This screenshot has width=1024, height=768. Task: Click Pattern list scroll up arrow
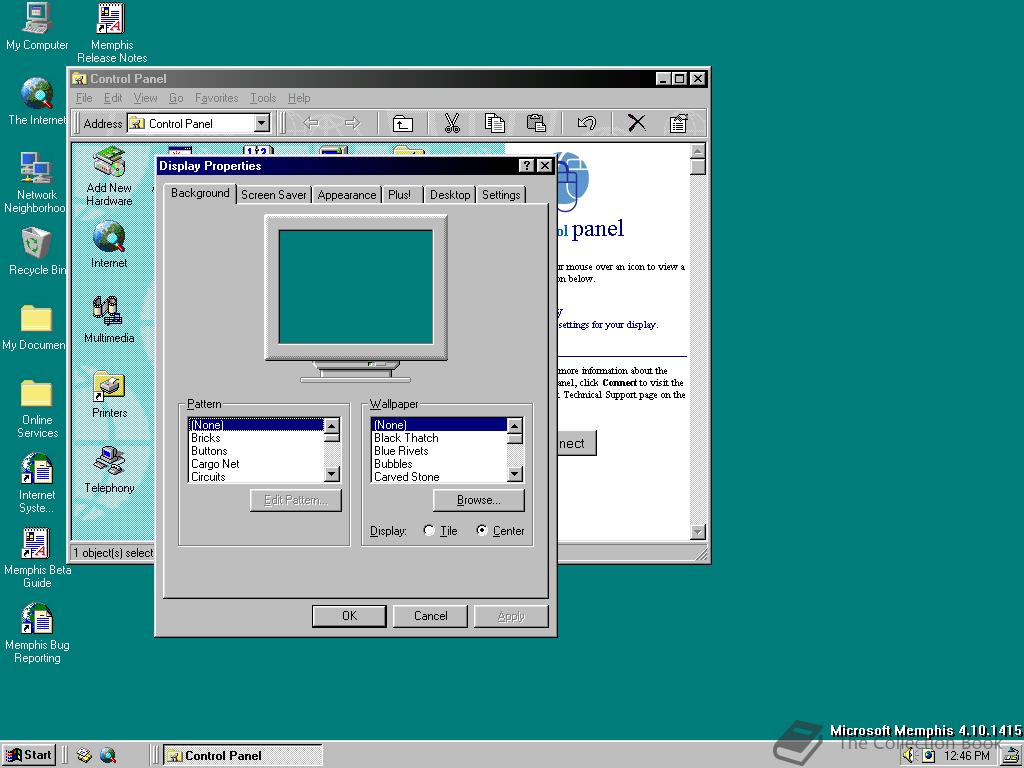pyautogui.click(x=332, y=426)
